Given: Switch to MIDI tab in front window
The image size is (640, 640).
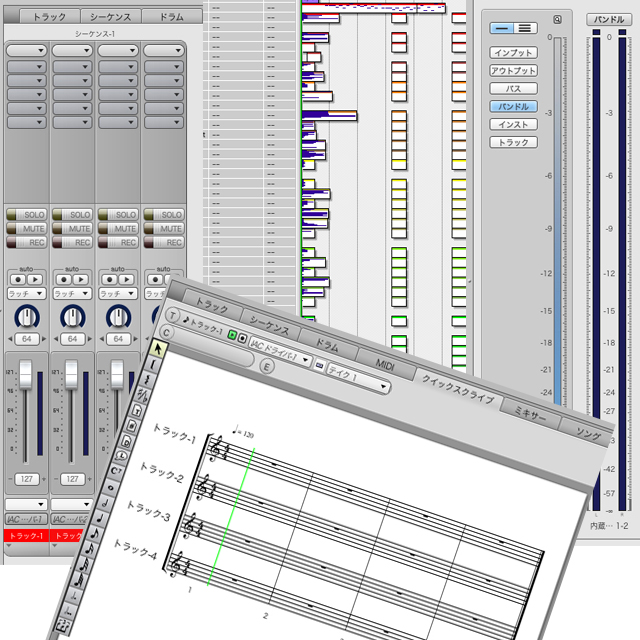Looking at the screenshot, I should tap(385, 364).
